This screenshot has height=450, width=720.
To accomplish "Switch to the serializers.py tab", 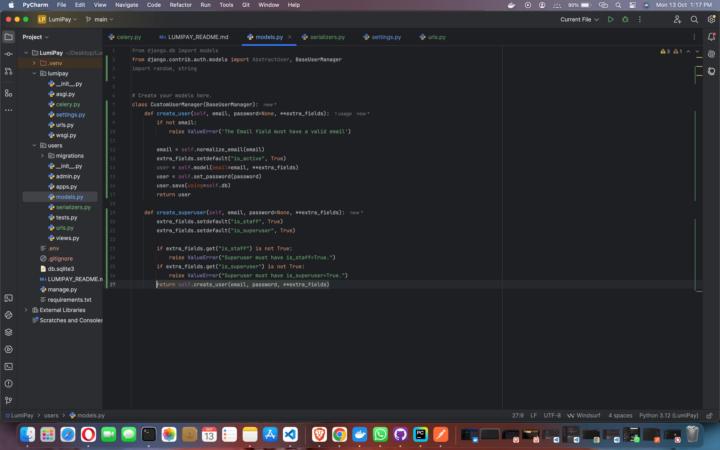I will [323, 37].
